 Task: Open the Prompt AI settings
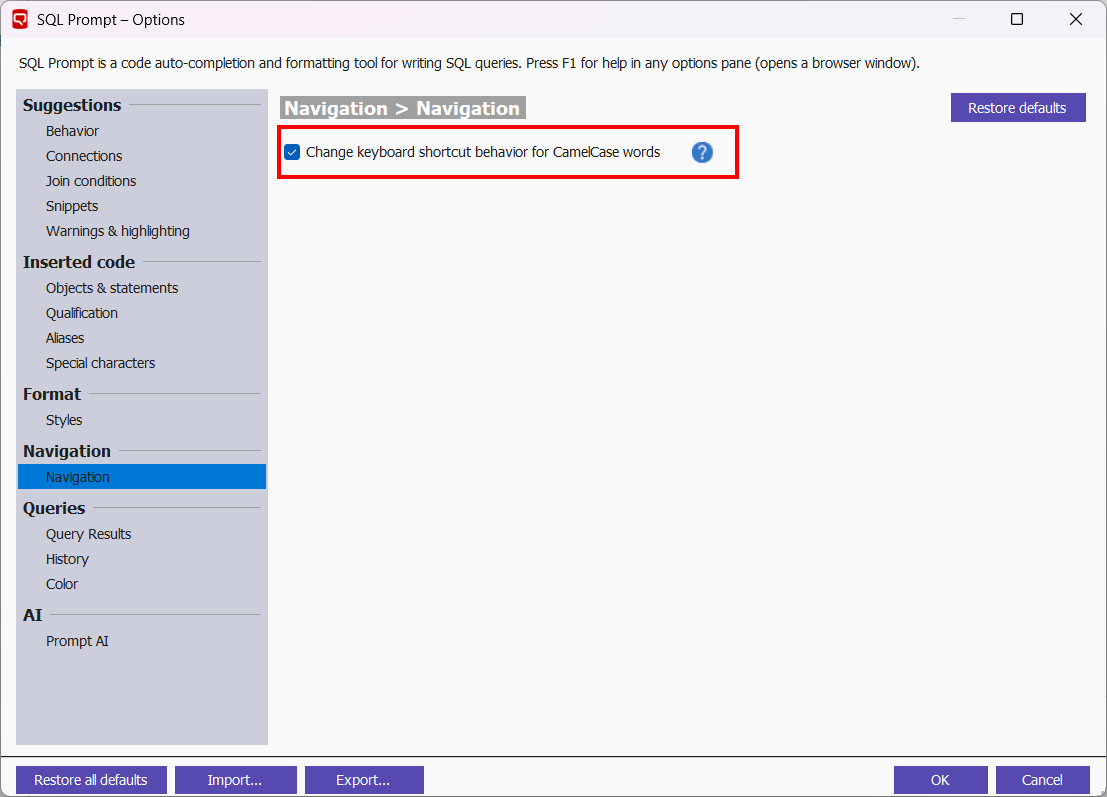click(x=77, y=642)
